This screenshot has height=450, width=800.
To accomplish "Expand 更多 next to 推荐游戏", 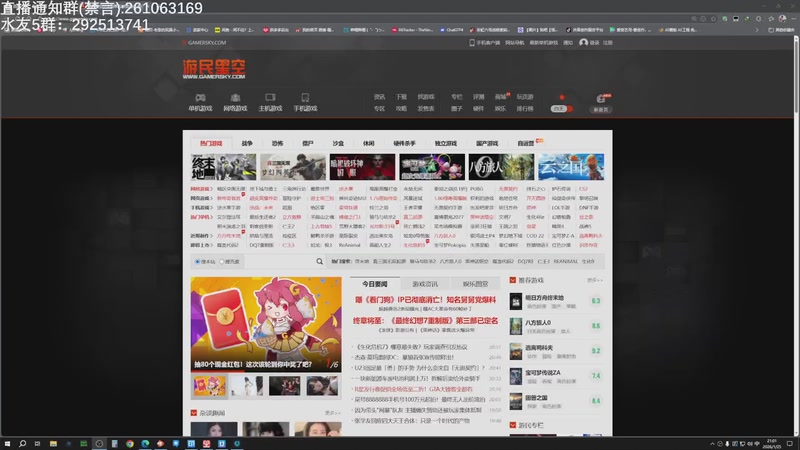I will pyautogui.click(x=595, y=280).
